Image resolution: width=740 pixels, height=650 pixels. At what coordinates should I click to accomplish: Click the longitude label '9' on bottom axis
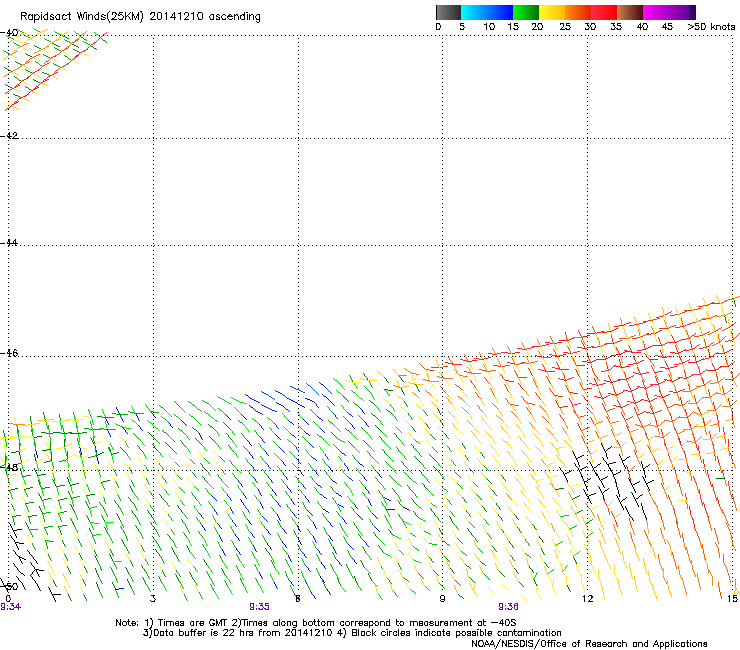(442, 599)
